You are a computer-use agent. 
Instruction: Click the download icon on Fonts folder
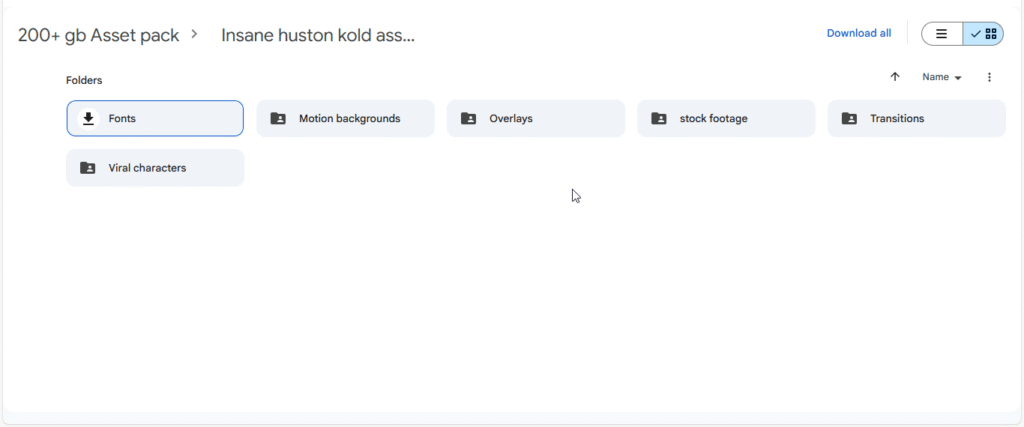point(88,118)
